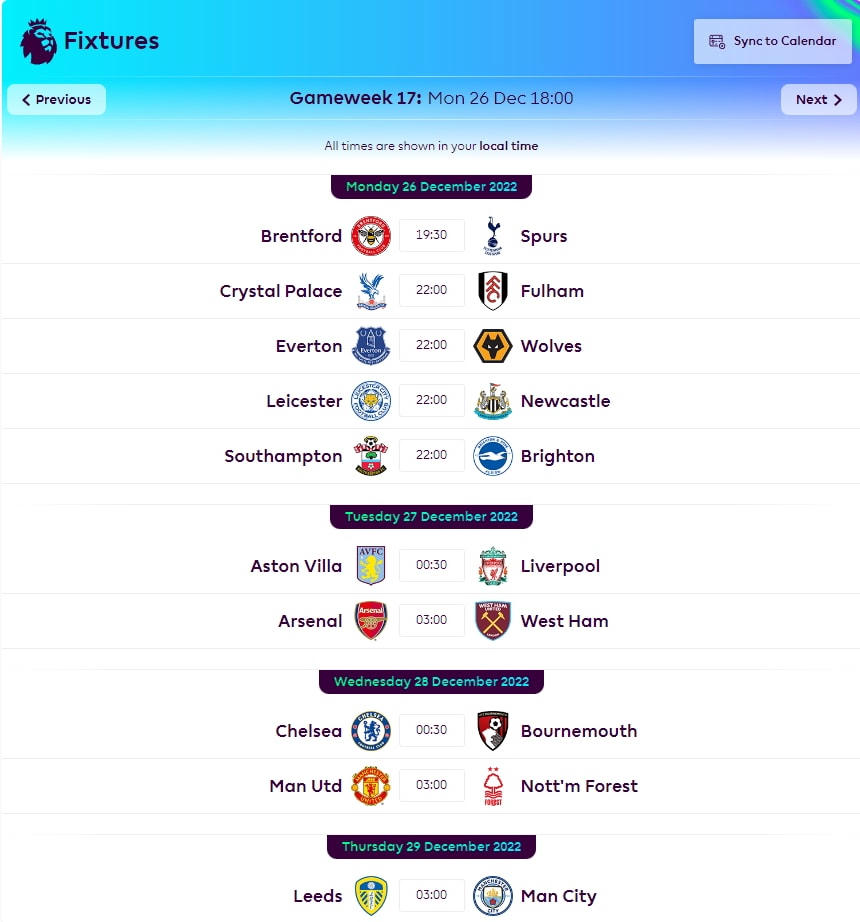Go to Next gameweek
Viewport: 860px width, 922px height.
coord(818,99)
